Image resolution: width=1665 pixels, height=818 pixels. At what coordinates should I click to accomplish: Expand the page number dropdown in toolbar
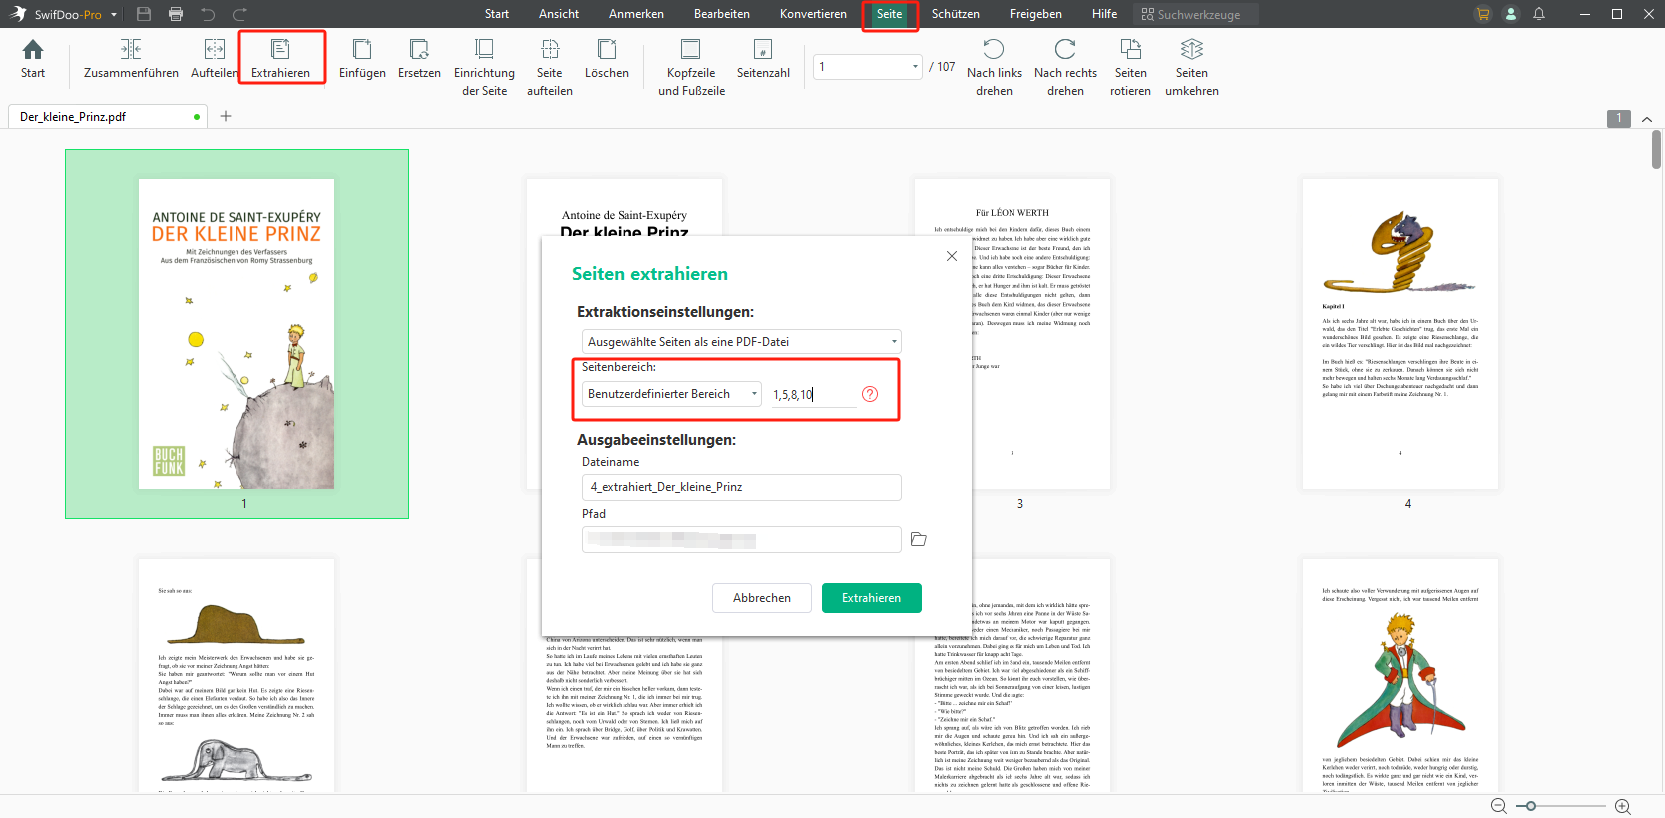coord(915,67)
